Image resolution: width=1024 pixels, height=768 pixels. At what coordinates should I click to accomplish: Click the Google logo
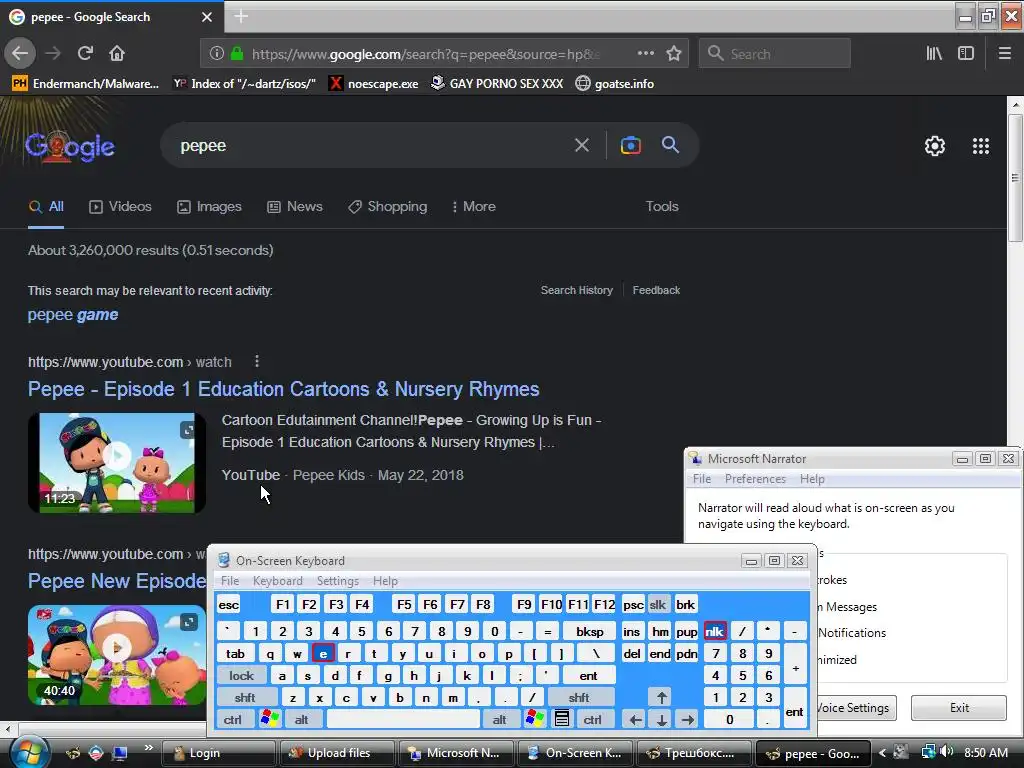point(70,146)
